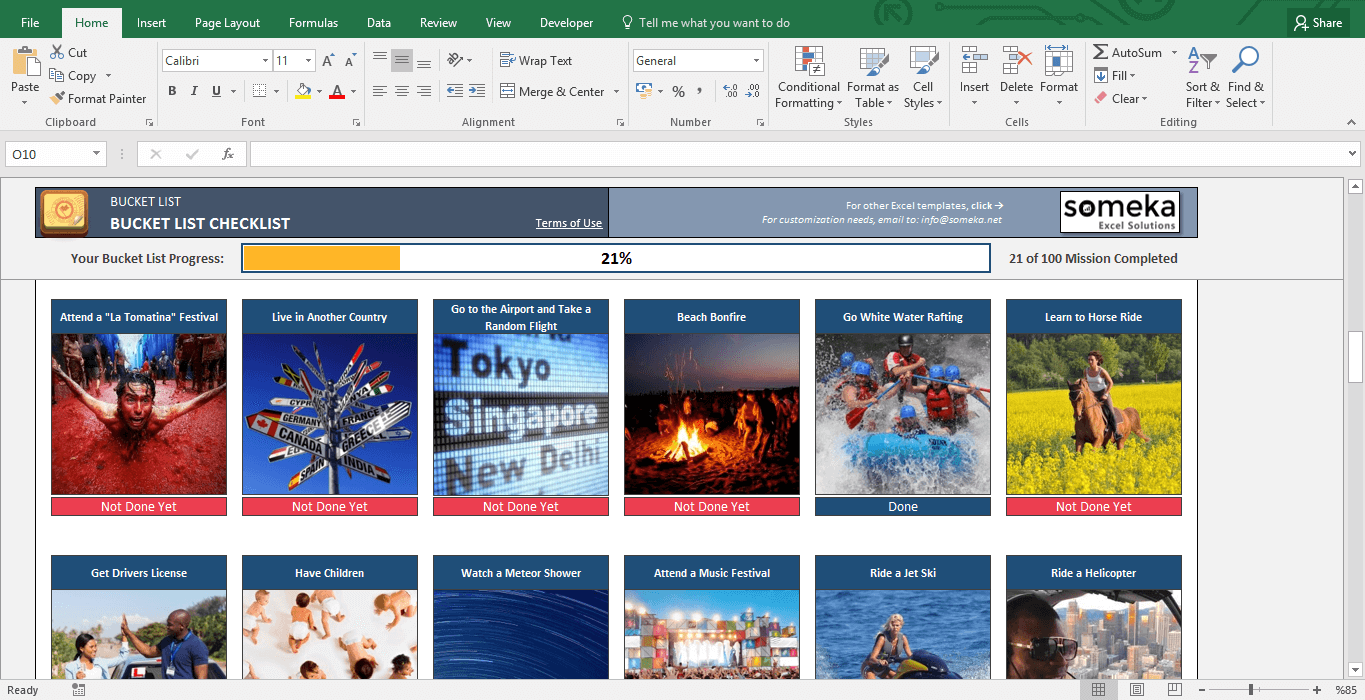Open the font size dropdown
Screen dimensions: 1365x700
[x=309, y=61]
